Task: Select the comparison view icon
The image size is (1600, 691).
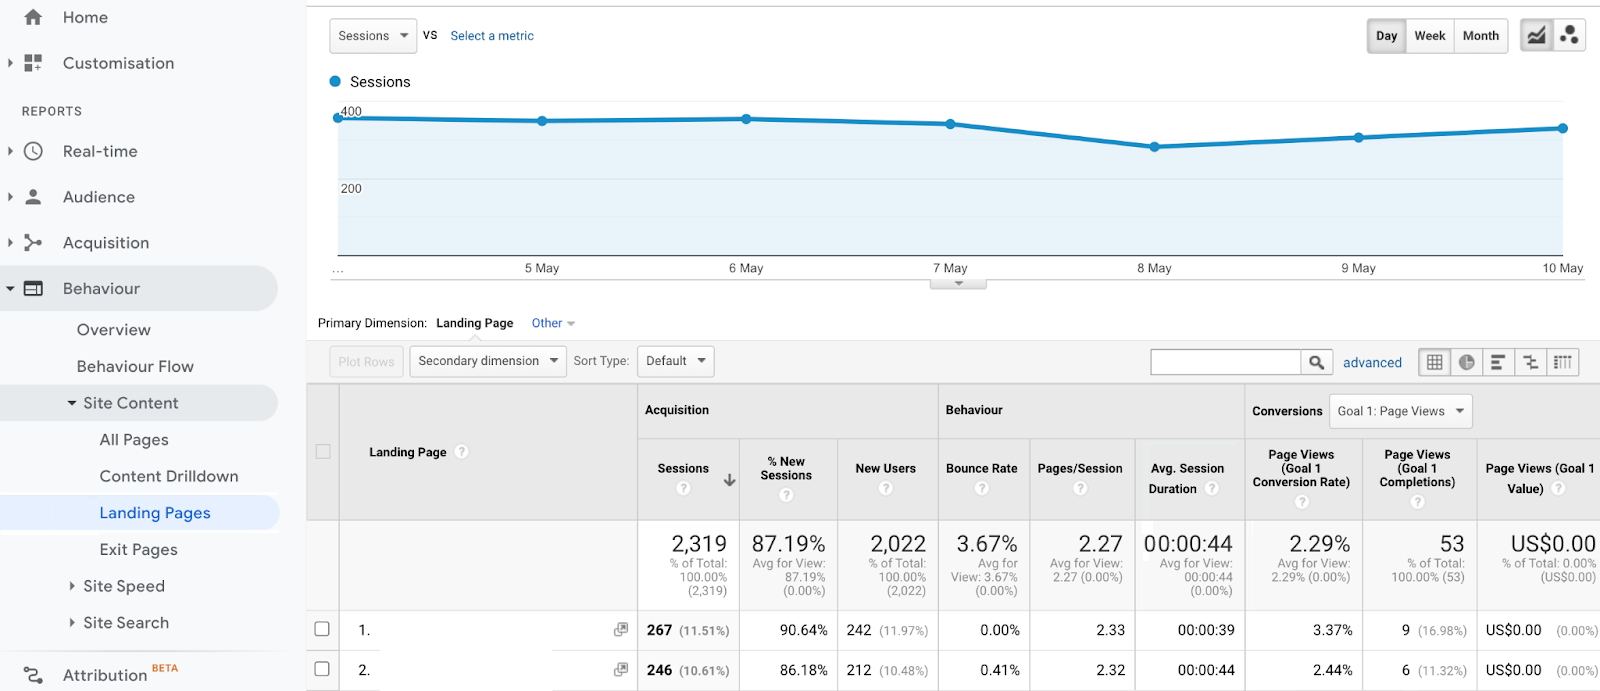Action: pyautogui.click(x=1530, y=362)
